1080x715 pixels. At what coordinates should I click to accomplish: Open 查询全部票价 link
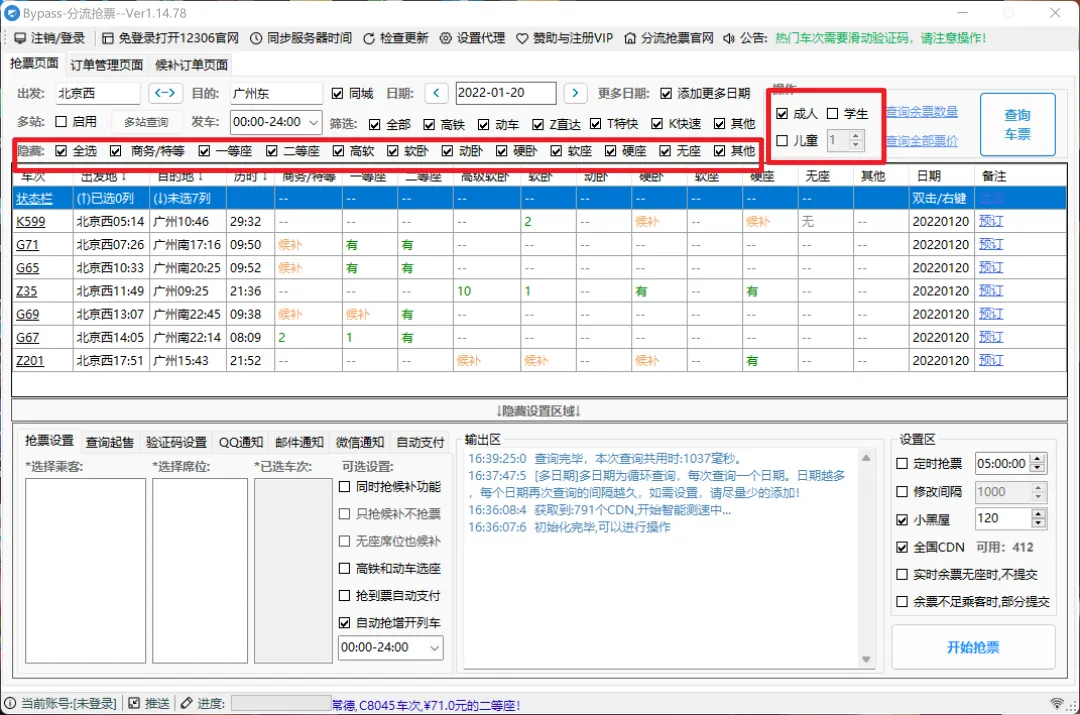(x=922, y=141)
